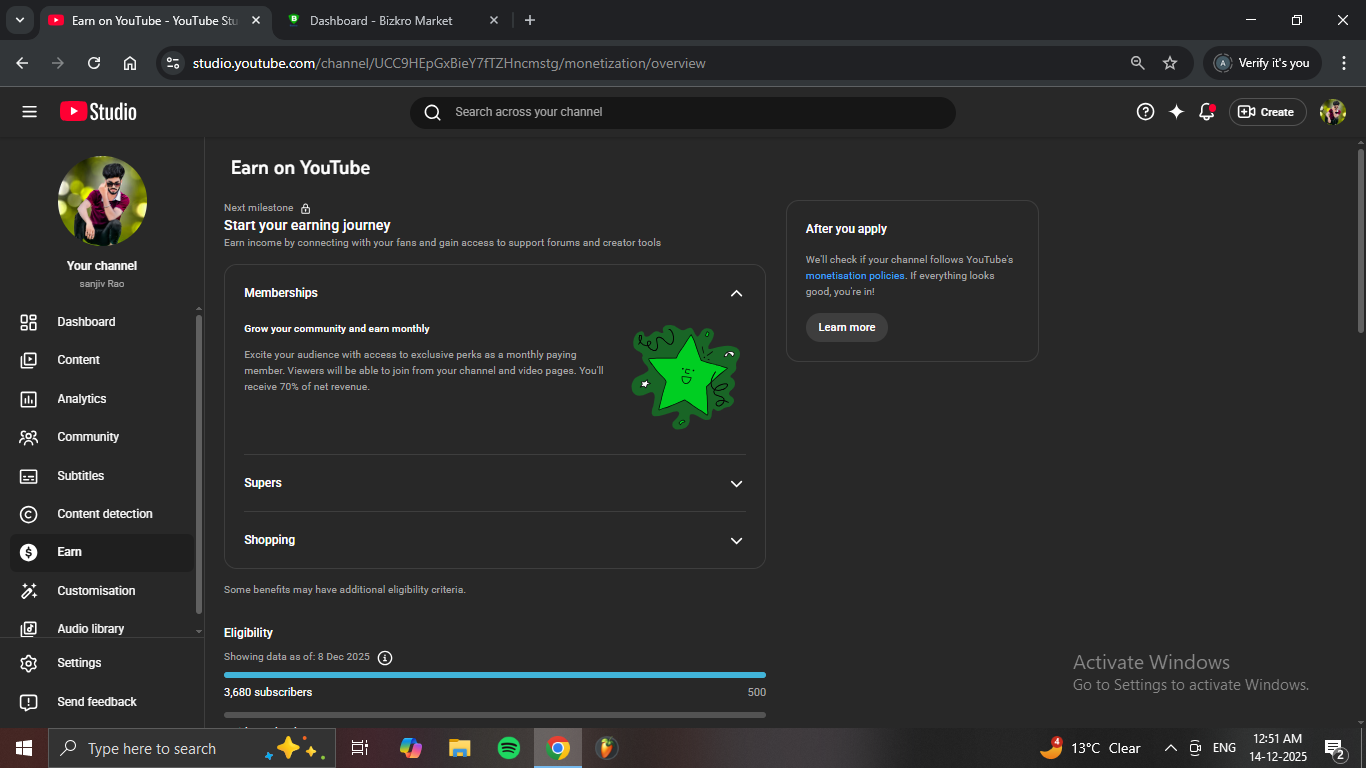Click the subscribers eligibility progress bar
Screen dimensions: 1366x768
[494, 675]
